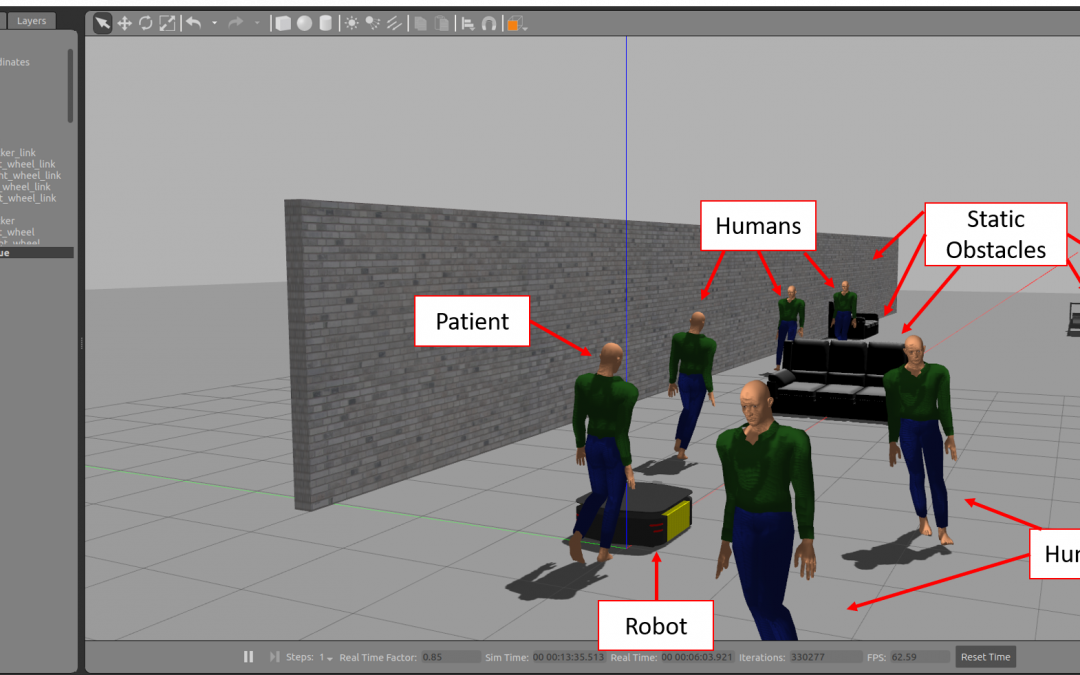Add a spot light from toolbar
The width and height of the screenshot is (1080, 675).
click(x=373, y=23)
